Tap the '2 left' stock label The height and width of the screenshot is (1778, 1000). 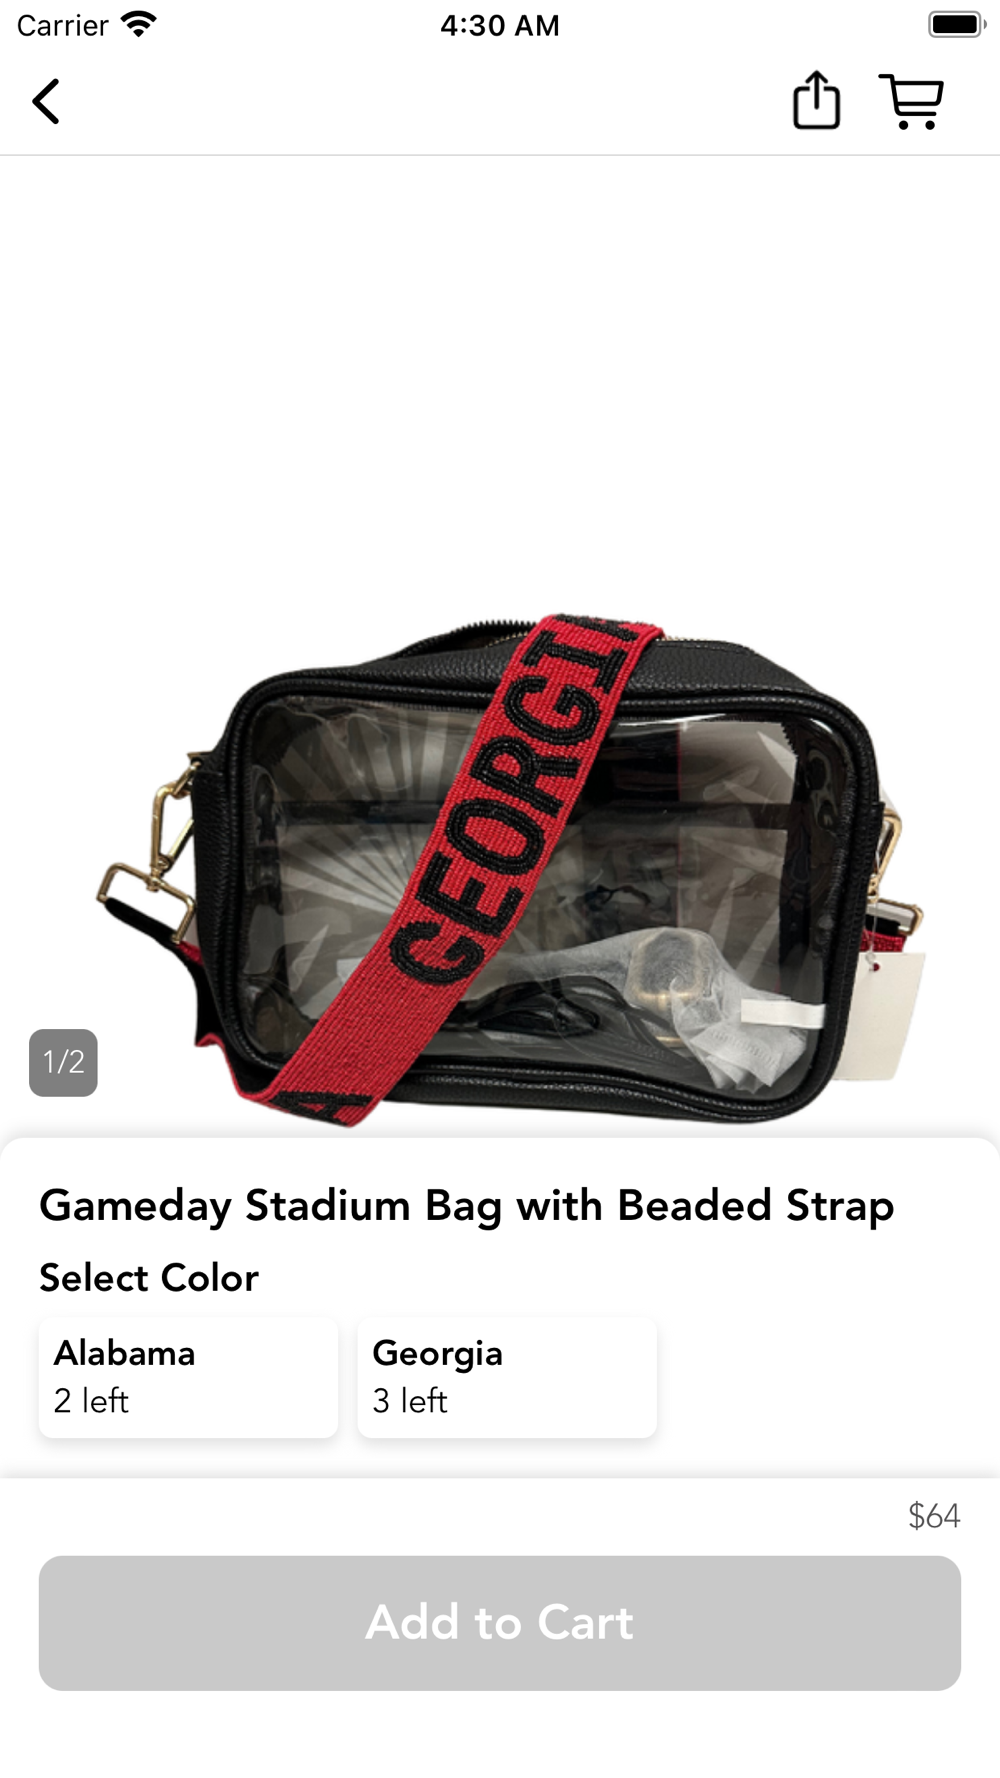pyautogui.click(x=91, y=1401)
